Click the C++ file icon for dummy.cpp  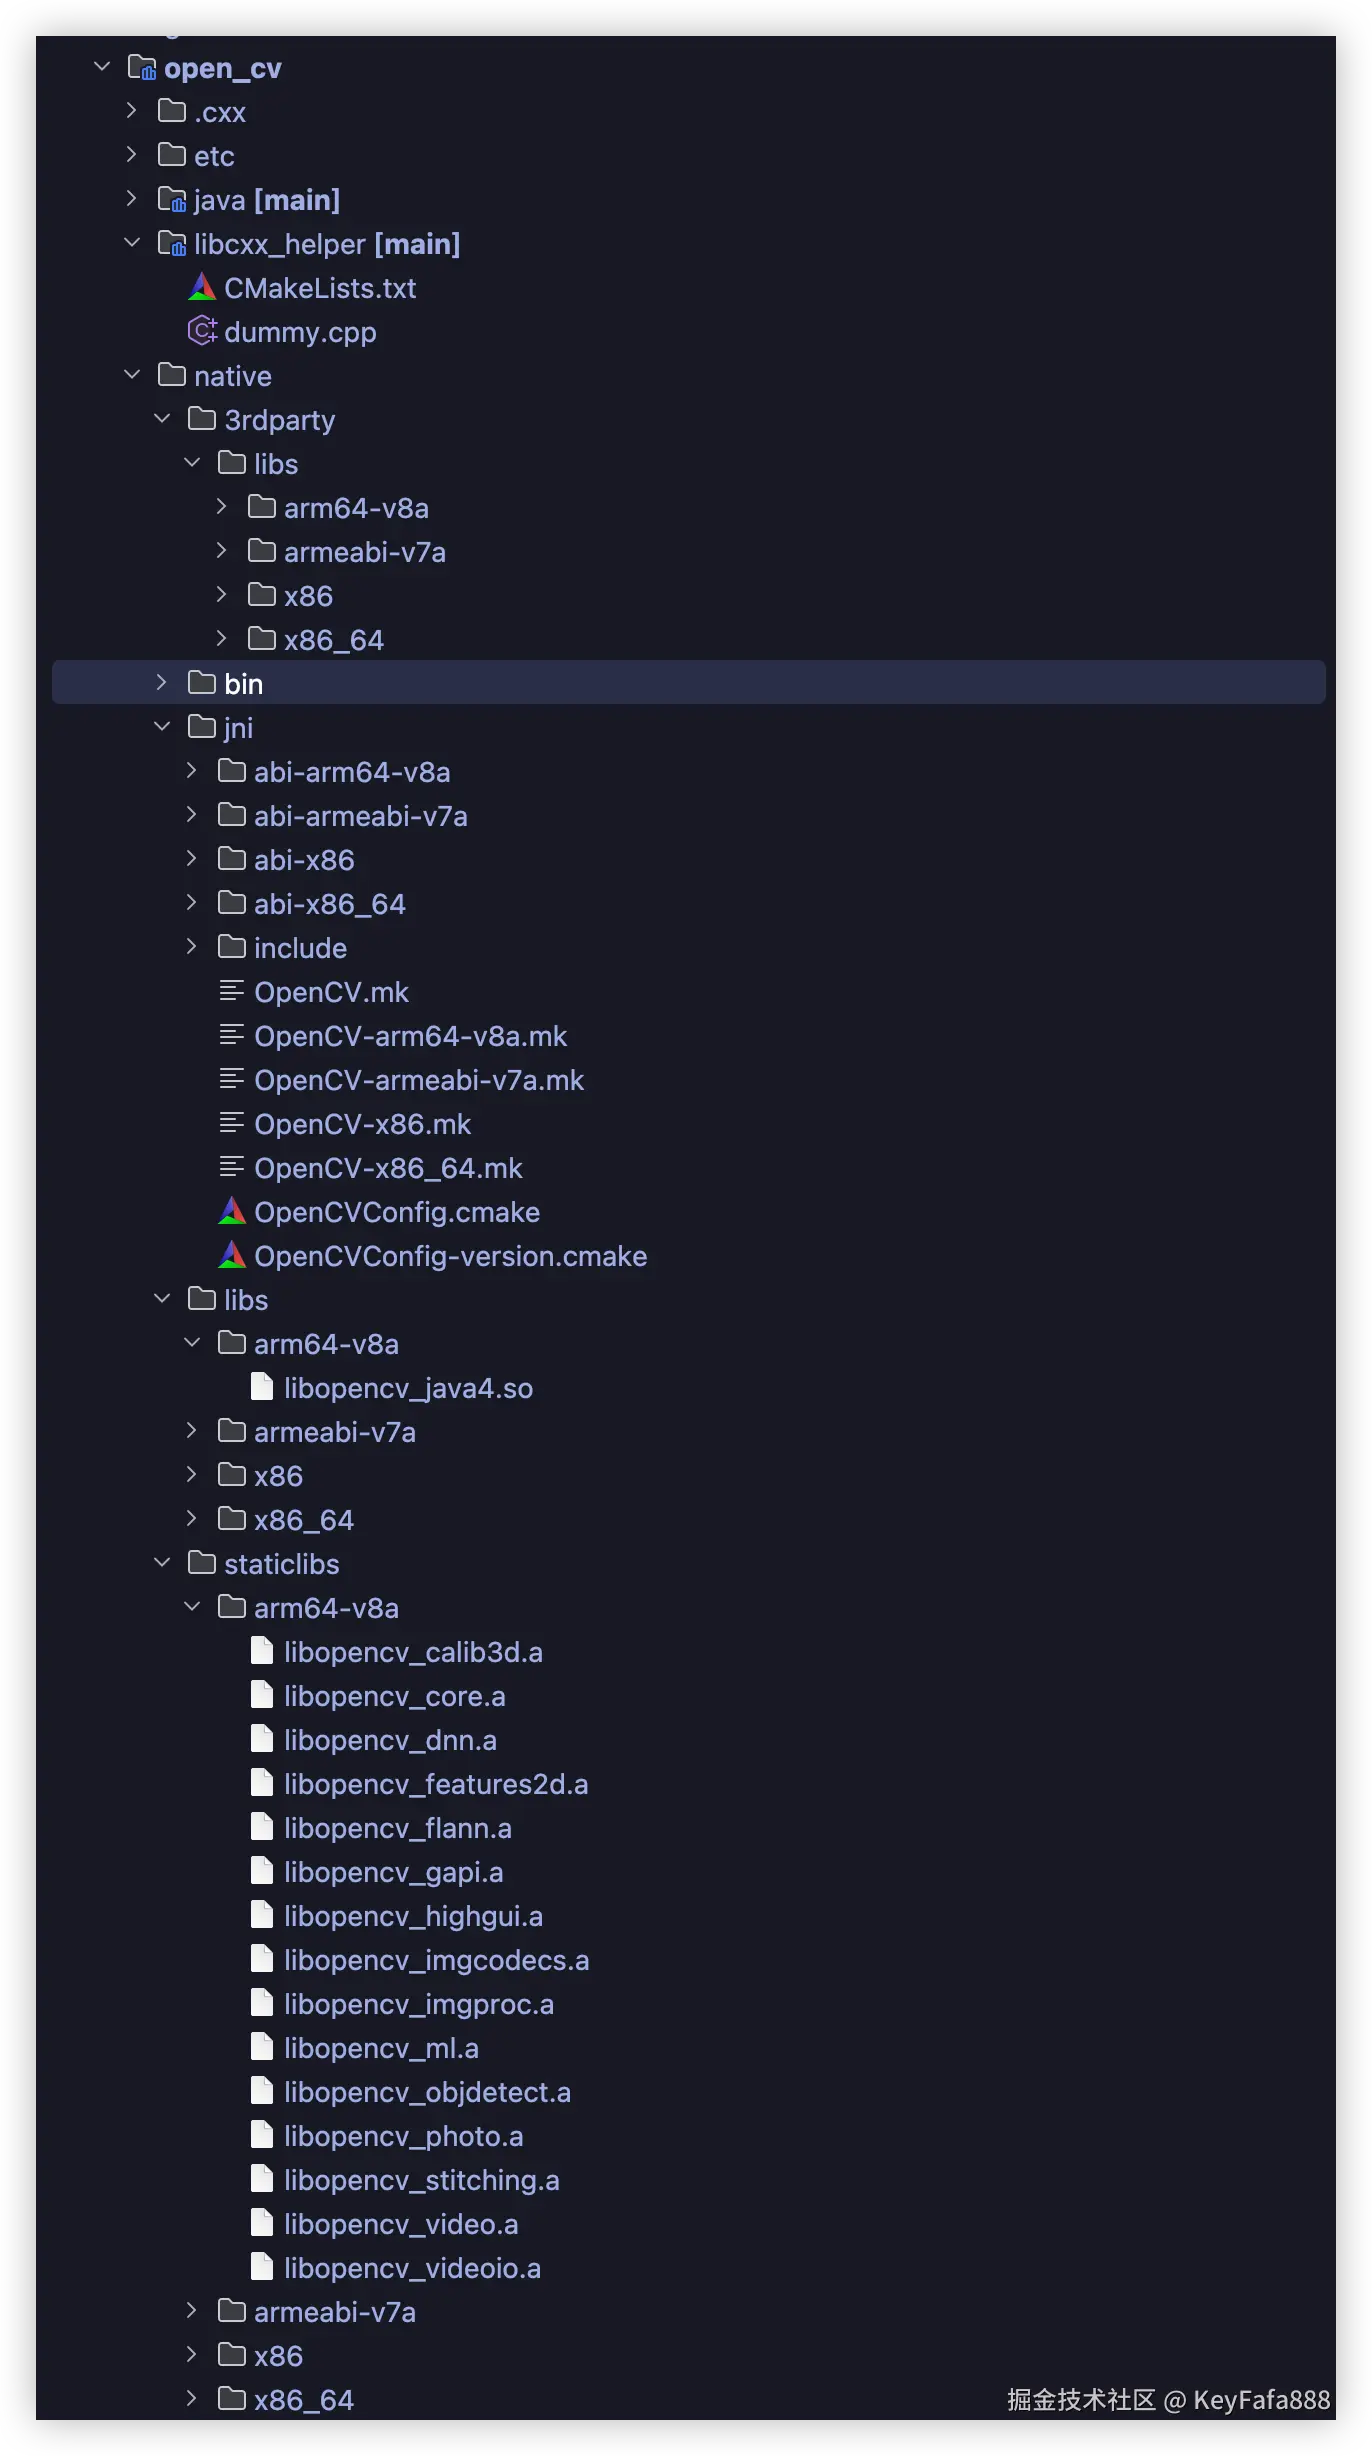(202, 331)
